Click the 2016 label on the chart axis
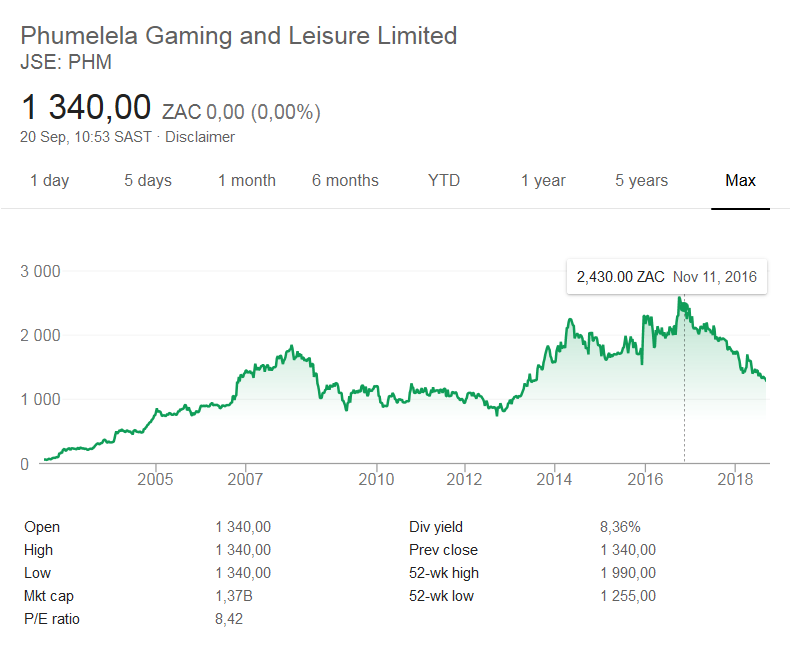Viewport: 790px width, 648px height. pos(646,480)
